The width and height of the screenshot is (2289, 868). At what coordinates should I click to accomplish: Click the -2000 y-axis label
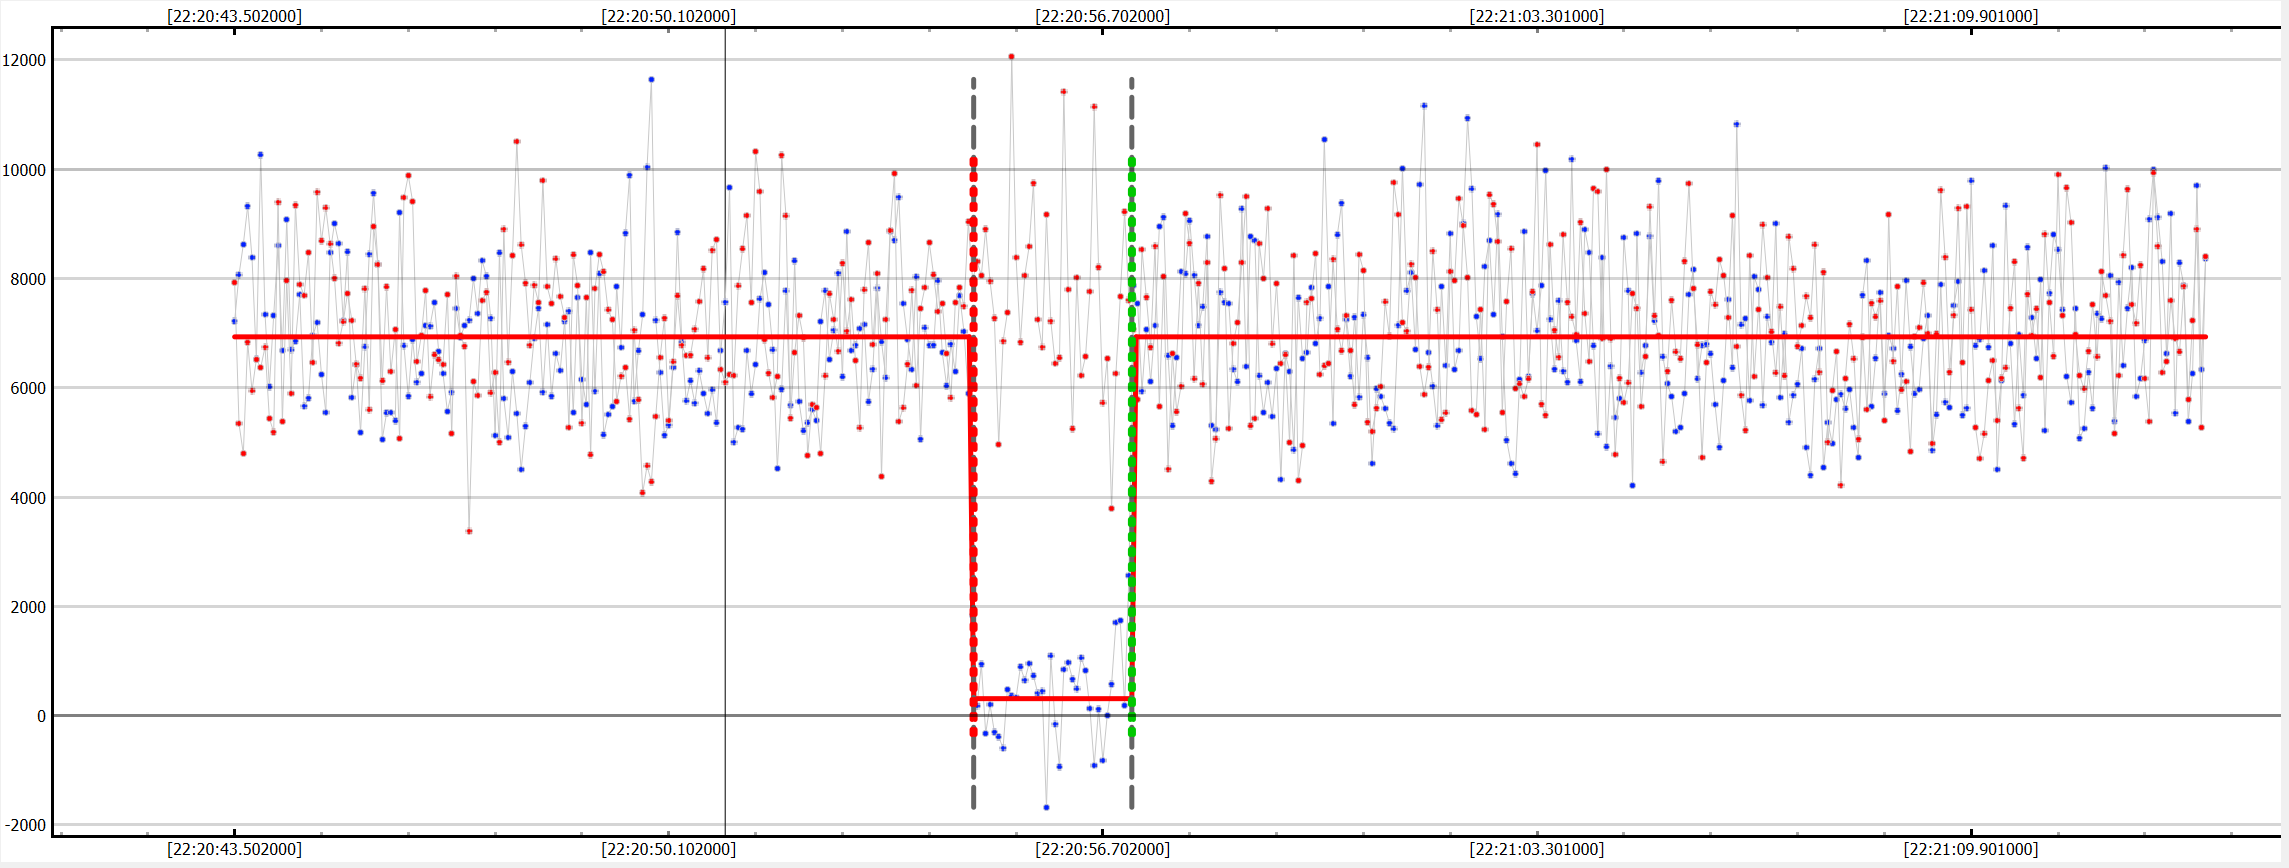[x=25, y=825]
